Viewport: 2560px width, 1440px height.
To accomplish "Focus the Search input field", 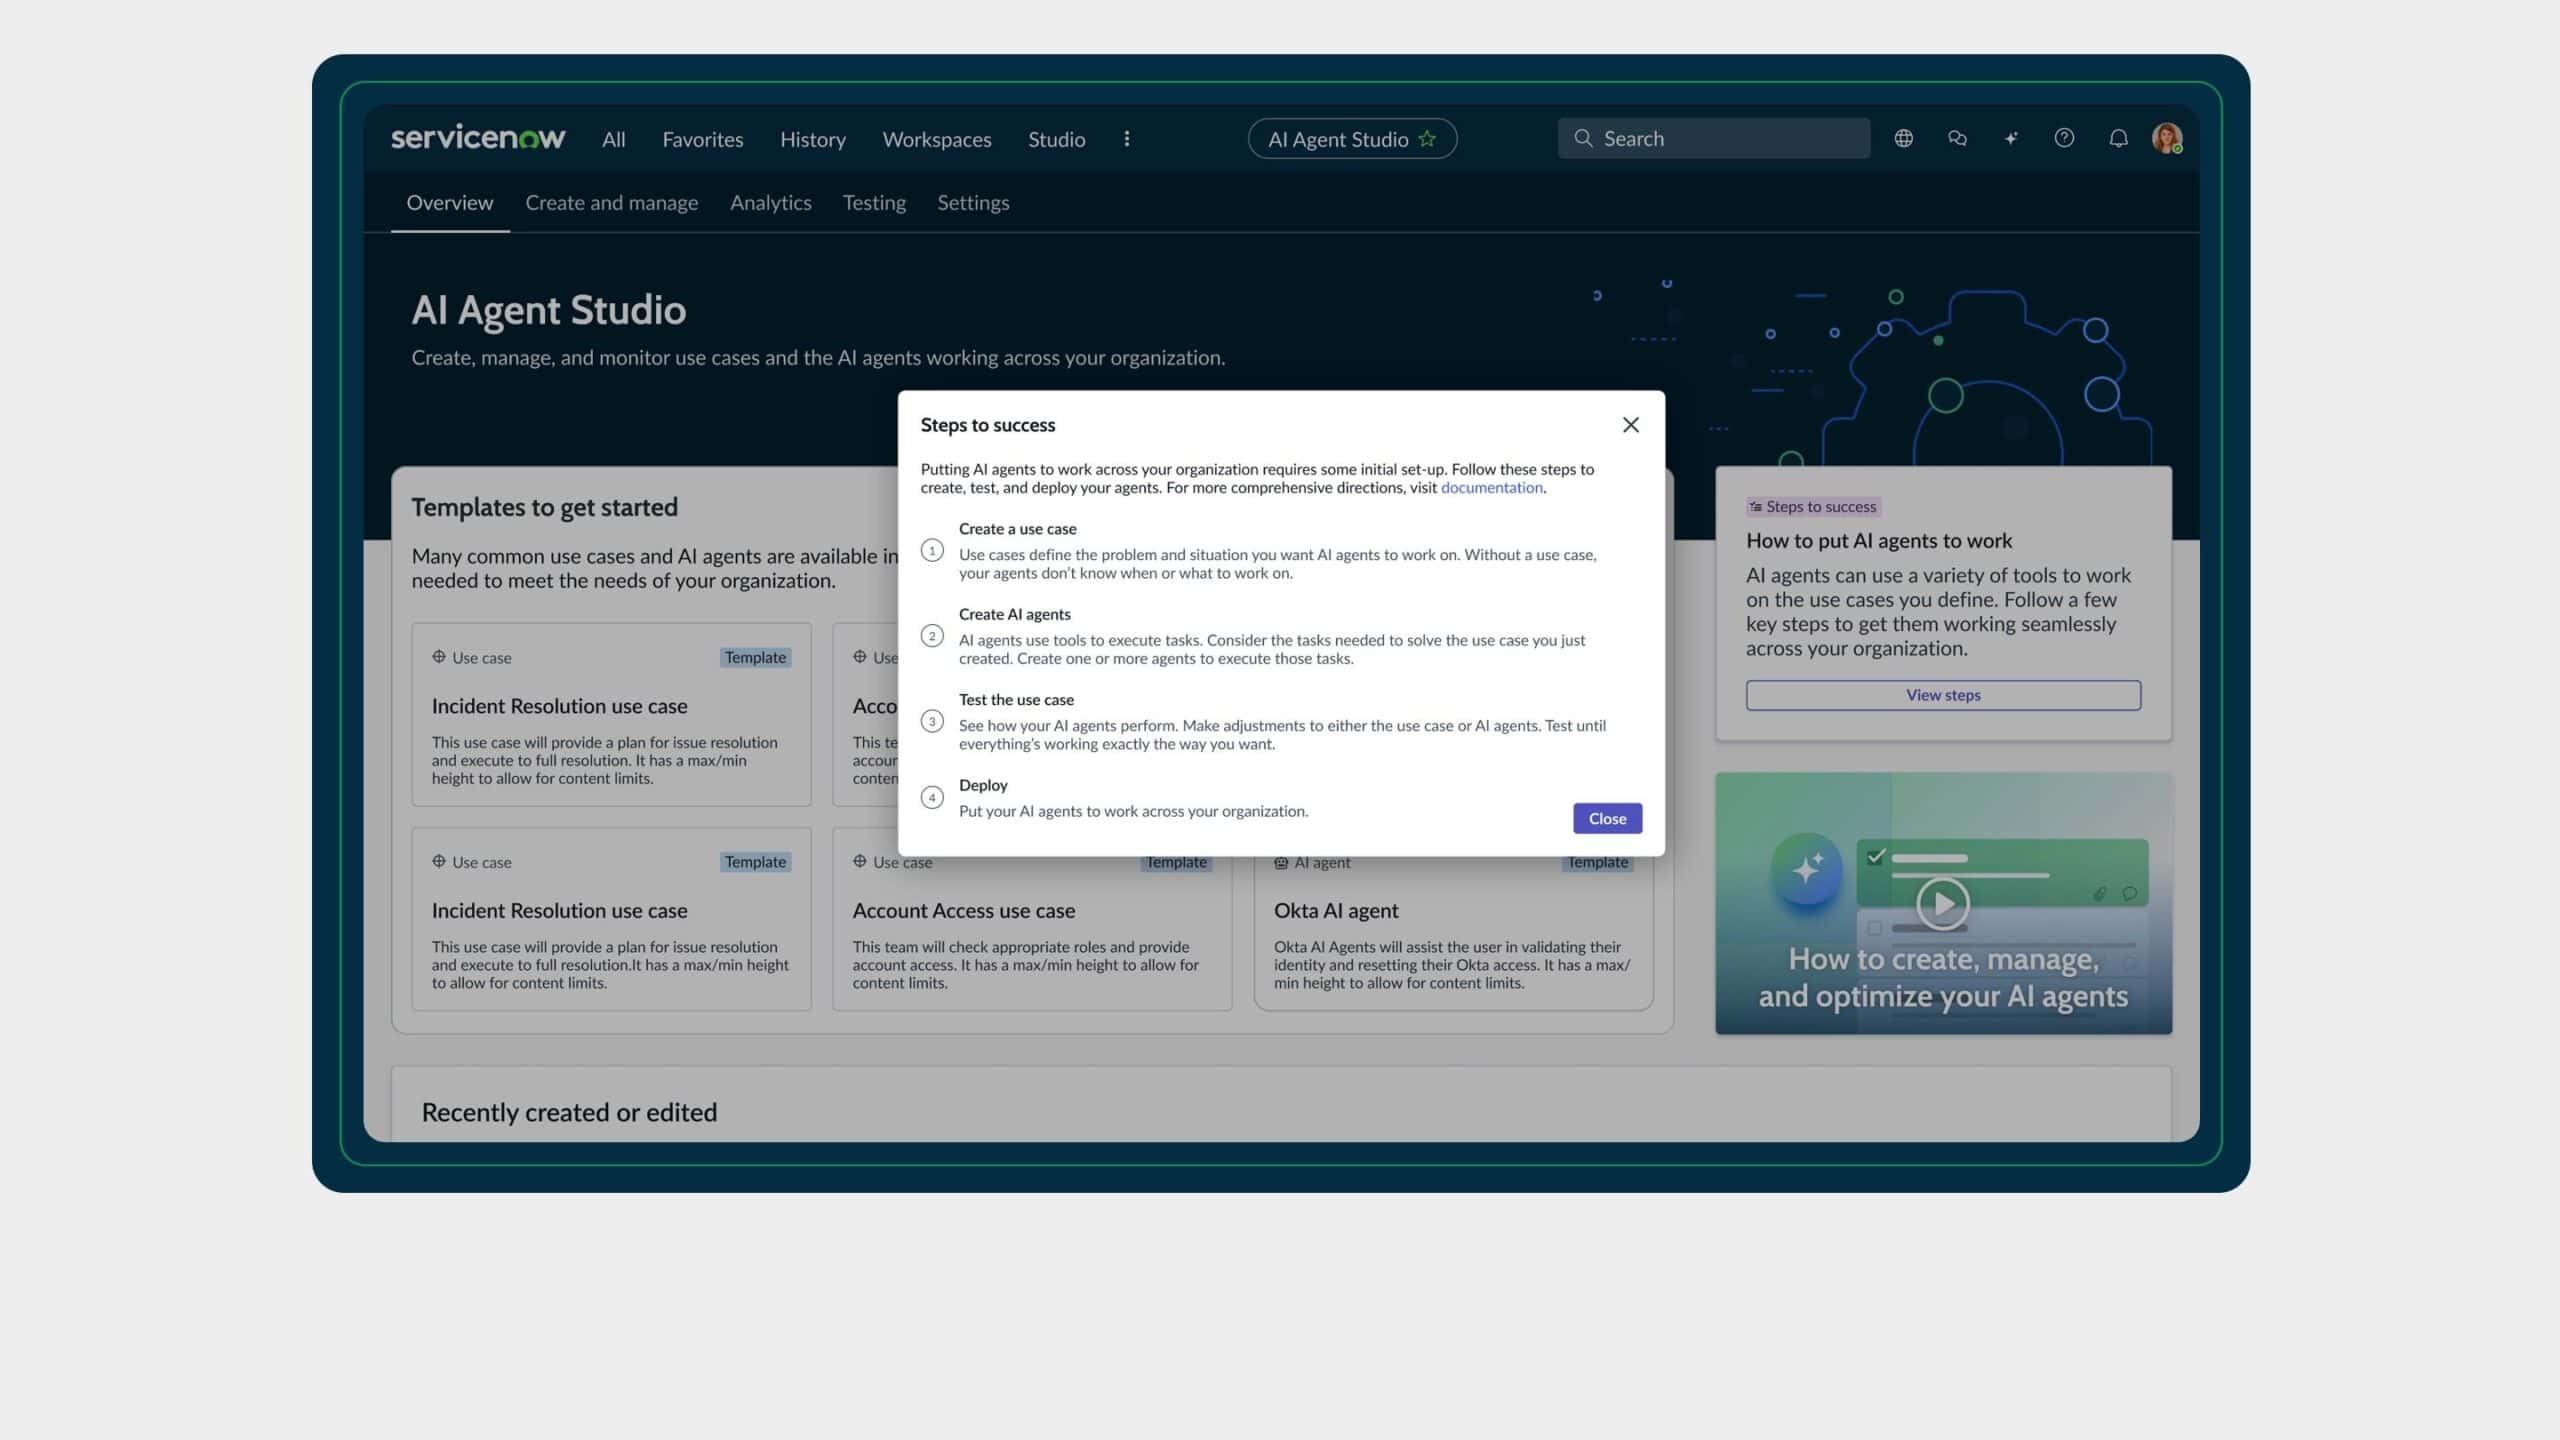I will (1714, 138).
